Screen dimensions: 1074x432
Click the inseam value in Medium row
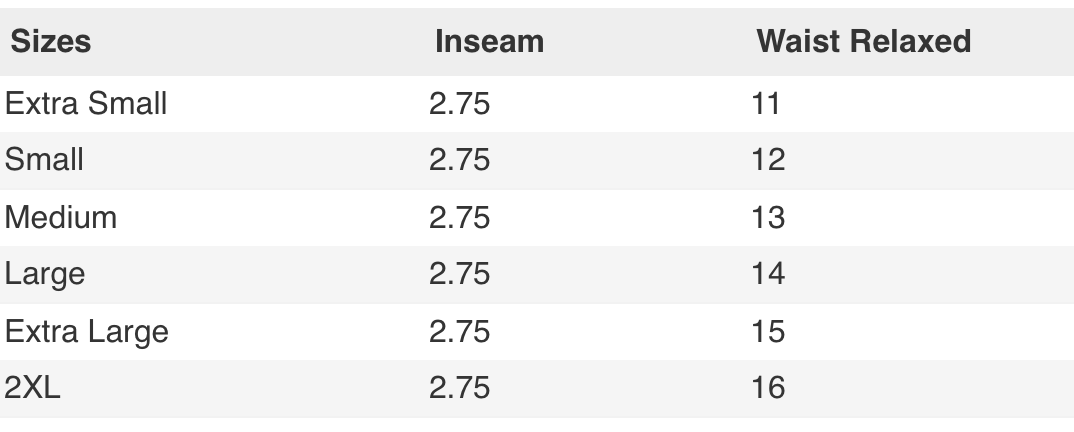point(459,216)
